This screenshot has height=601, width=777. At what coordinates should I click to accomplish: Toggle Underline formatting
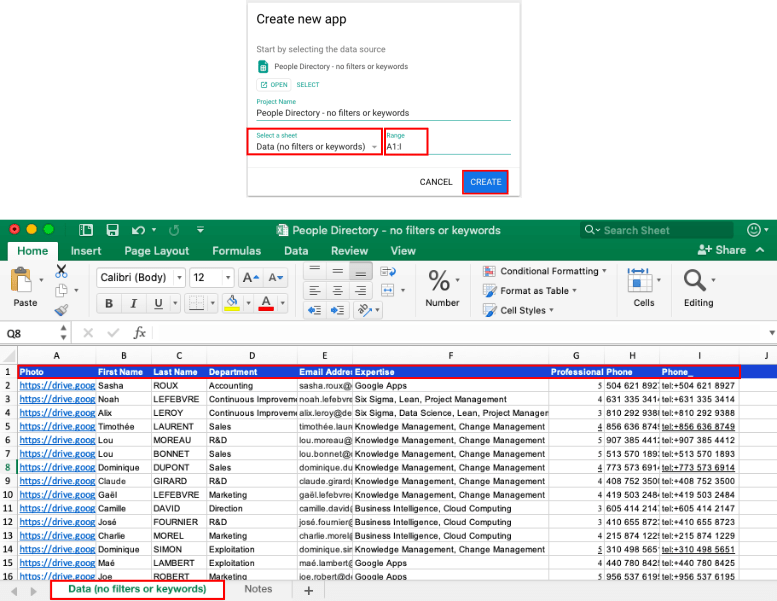click(x=159, y=303)
